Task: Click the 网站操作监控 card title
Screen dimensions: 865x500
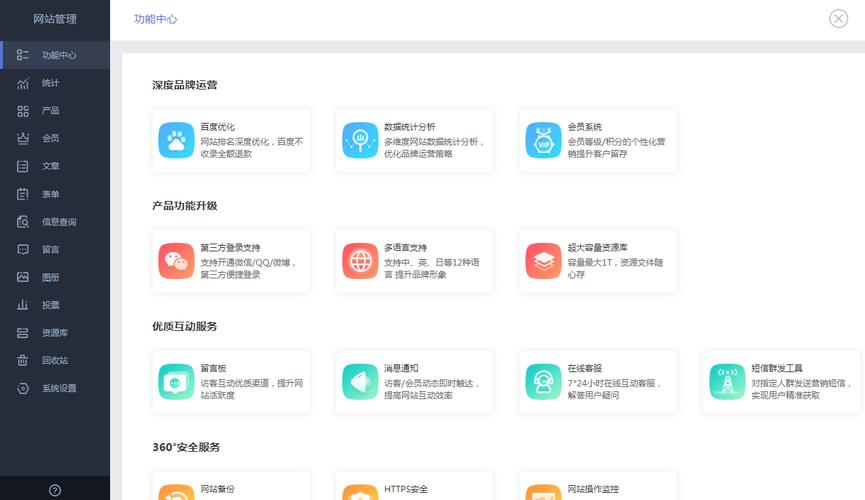Action: [593, 489]
